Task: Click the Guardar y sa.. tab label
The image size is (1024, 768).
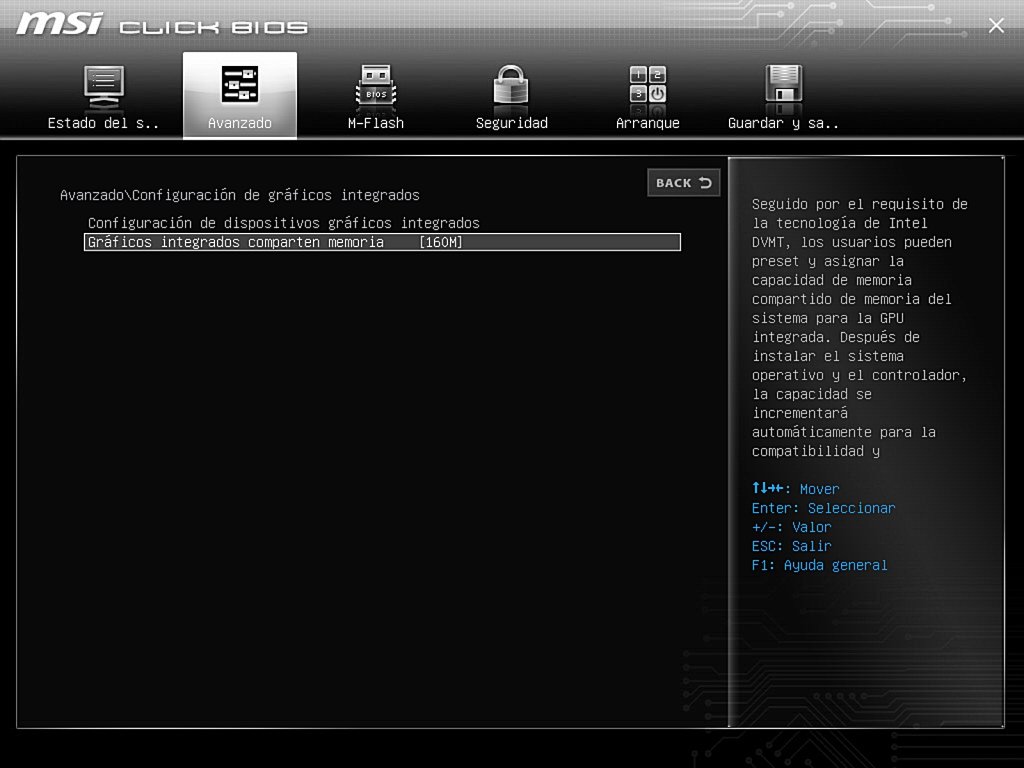Action: [783, 123]
